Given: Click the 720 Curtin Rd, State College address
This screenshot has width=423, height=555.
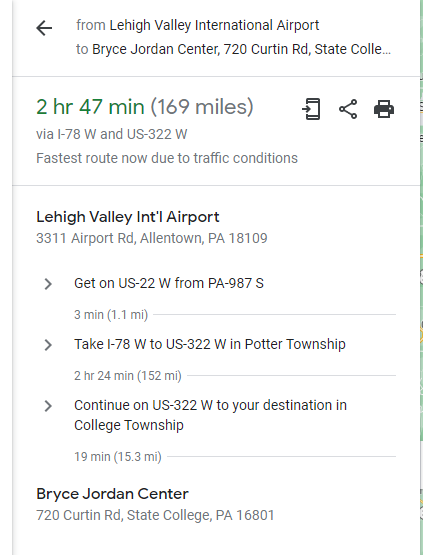Looking at the screenshot, I should [x=155, y=515].
